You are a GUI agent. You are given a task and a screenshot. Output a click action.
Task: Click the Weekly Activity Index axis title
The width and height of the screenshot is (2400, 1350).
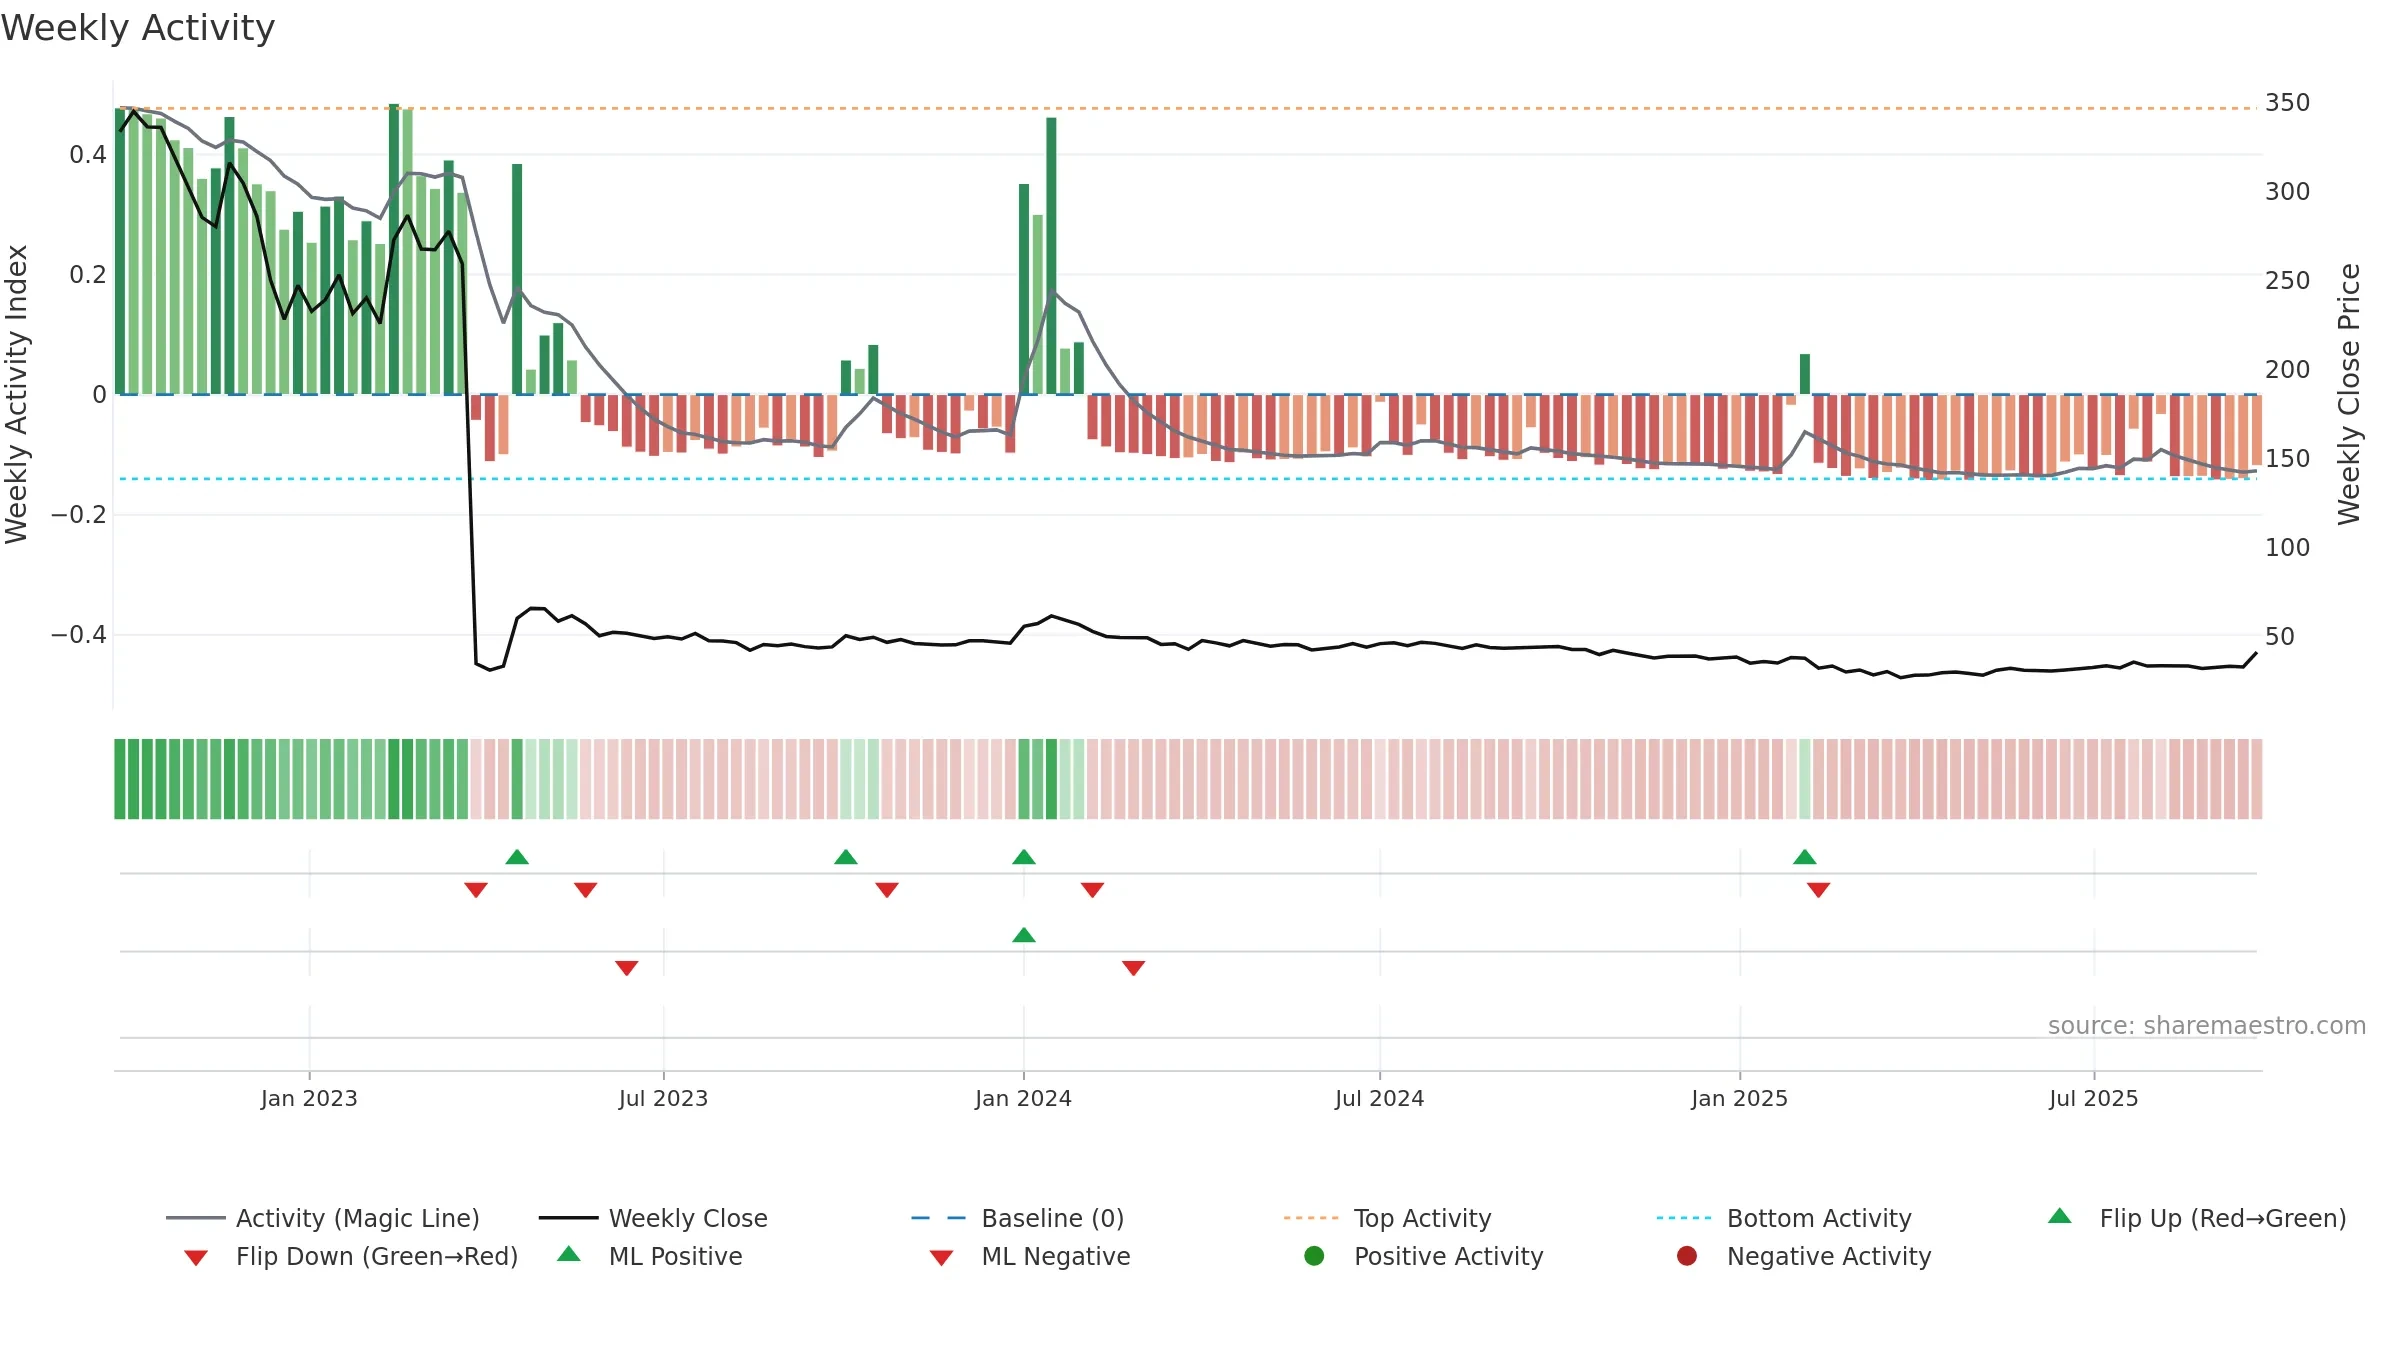tap(16, 394)
